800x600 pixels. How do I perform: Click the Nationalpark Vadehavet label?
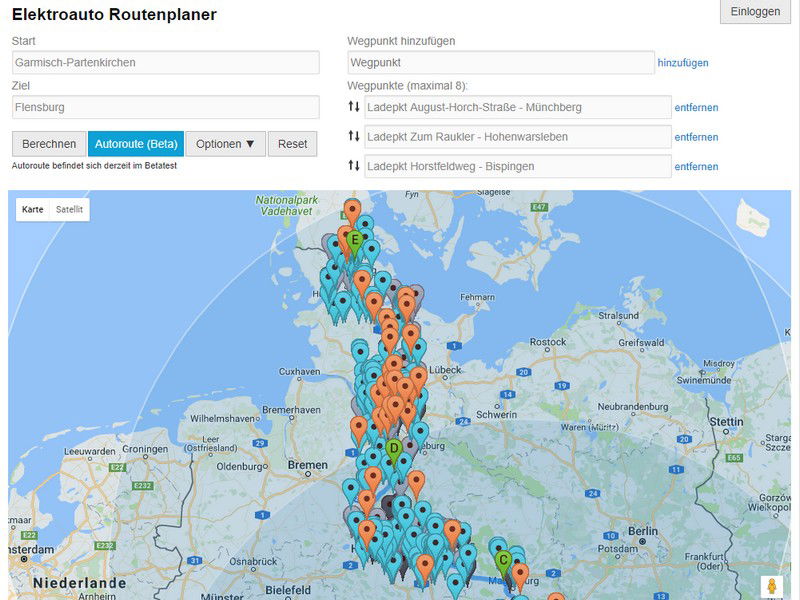[286, 205]
